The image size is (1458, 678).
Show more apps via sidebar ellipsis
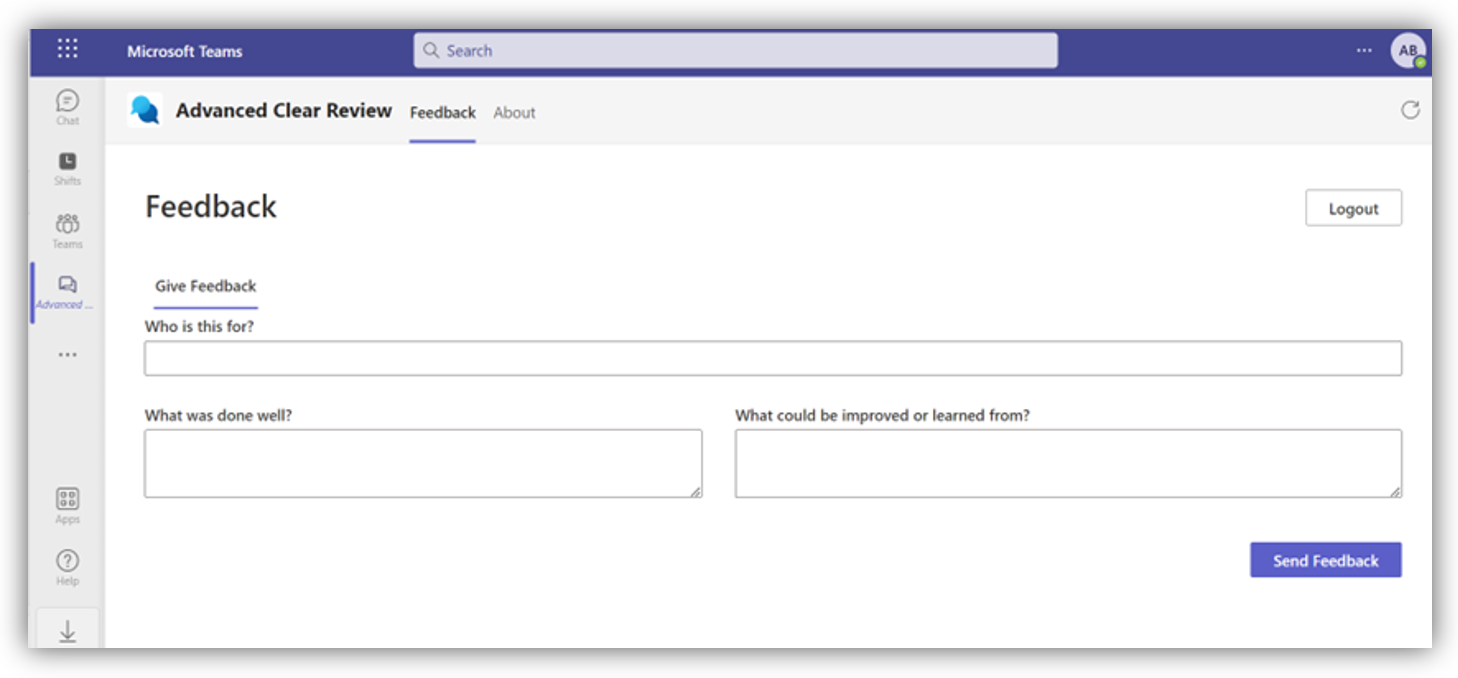pyautogui.click(x=67, y=354)
